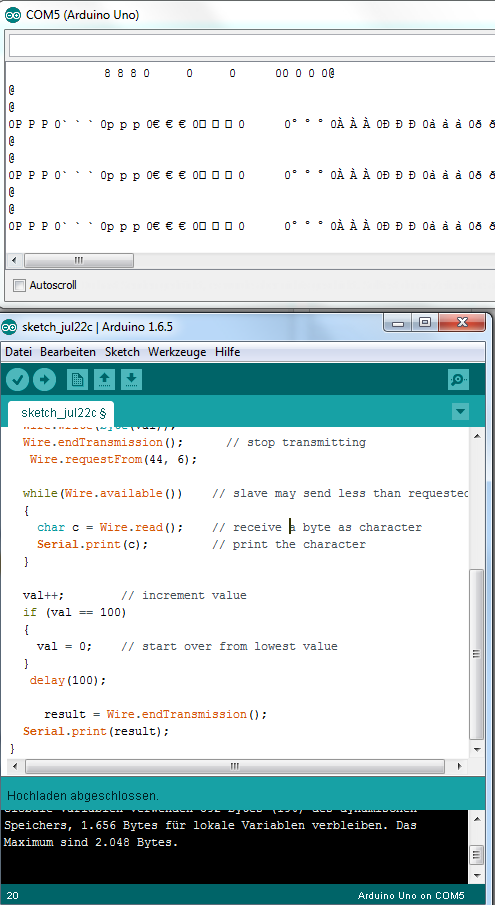
Task: Open the Sketch menu
Action: 122,351
